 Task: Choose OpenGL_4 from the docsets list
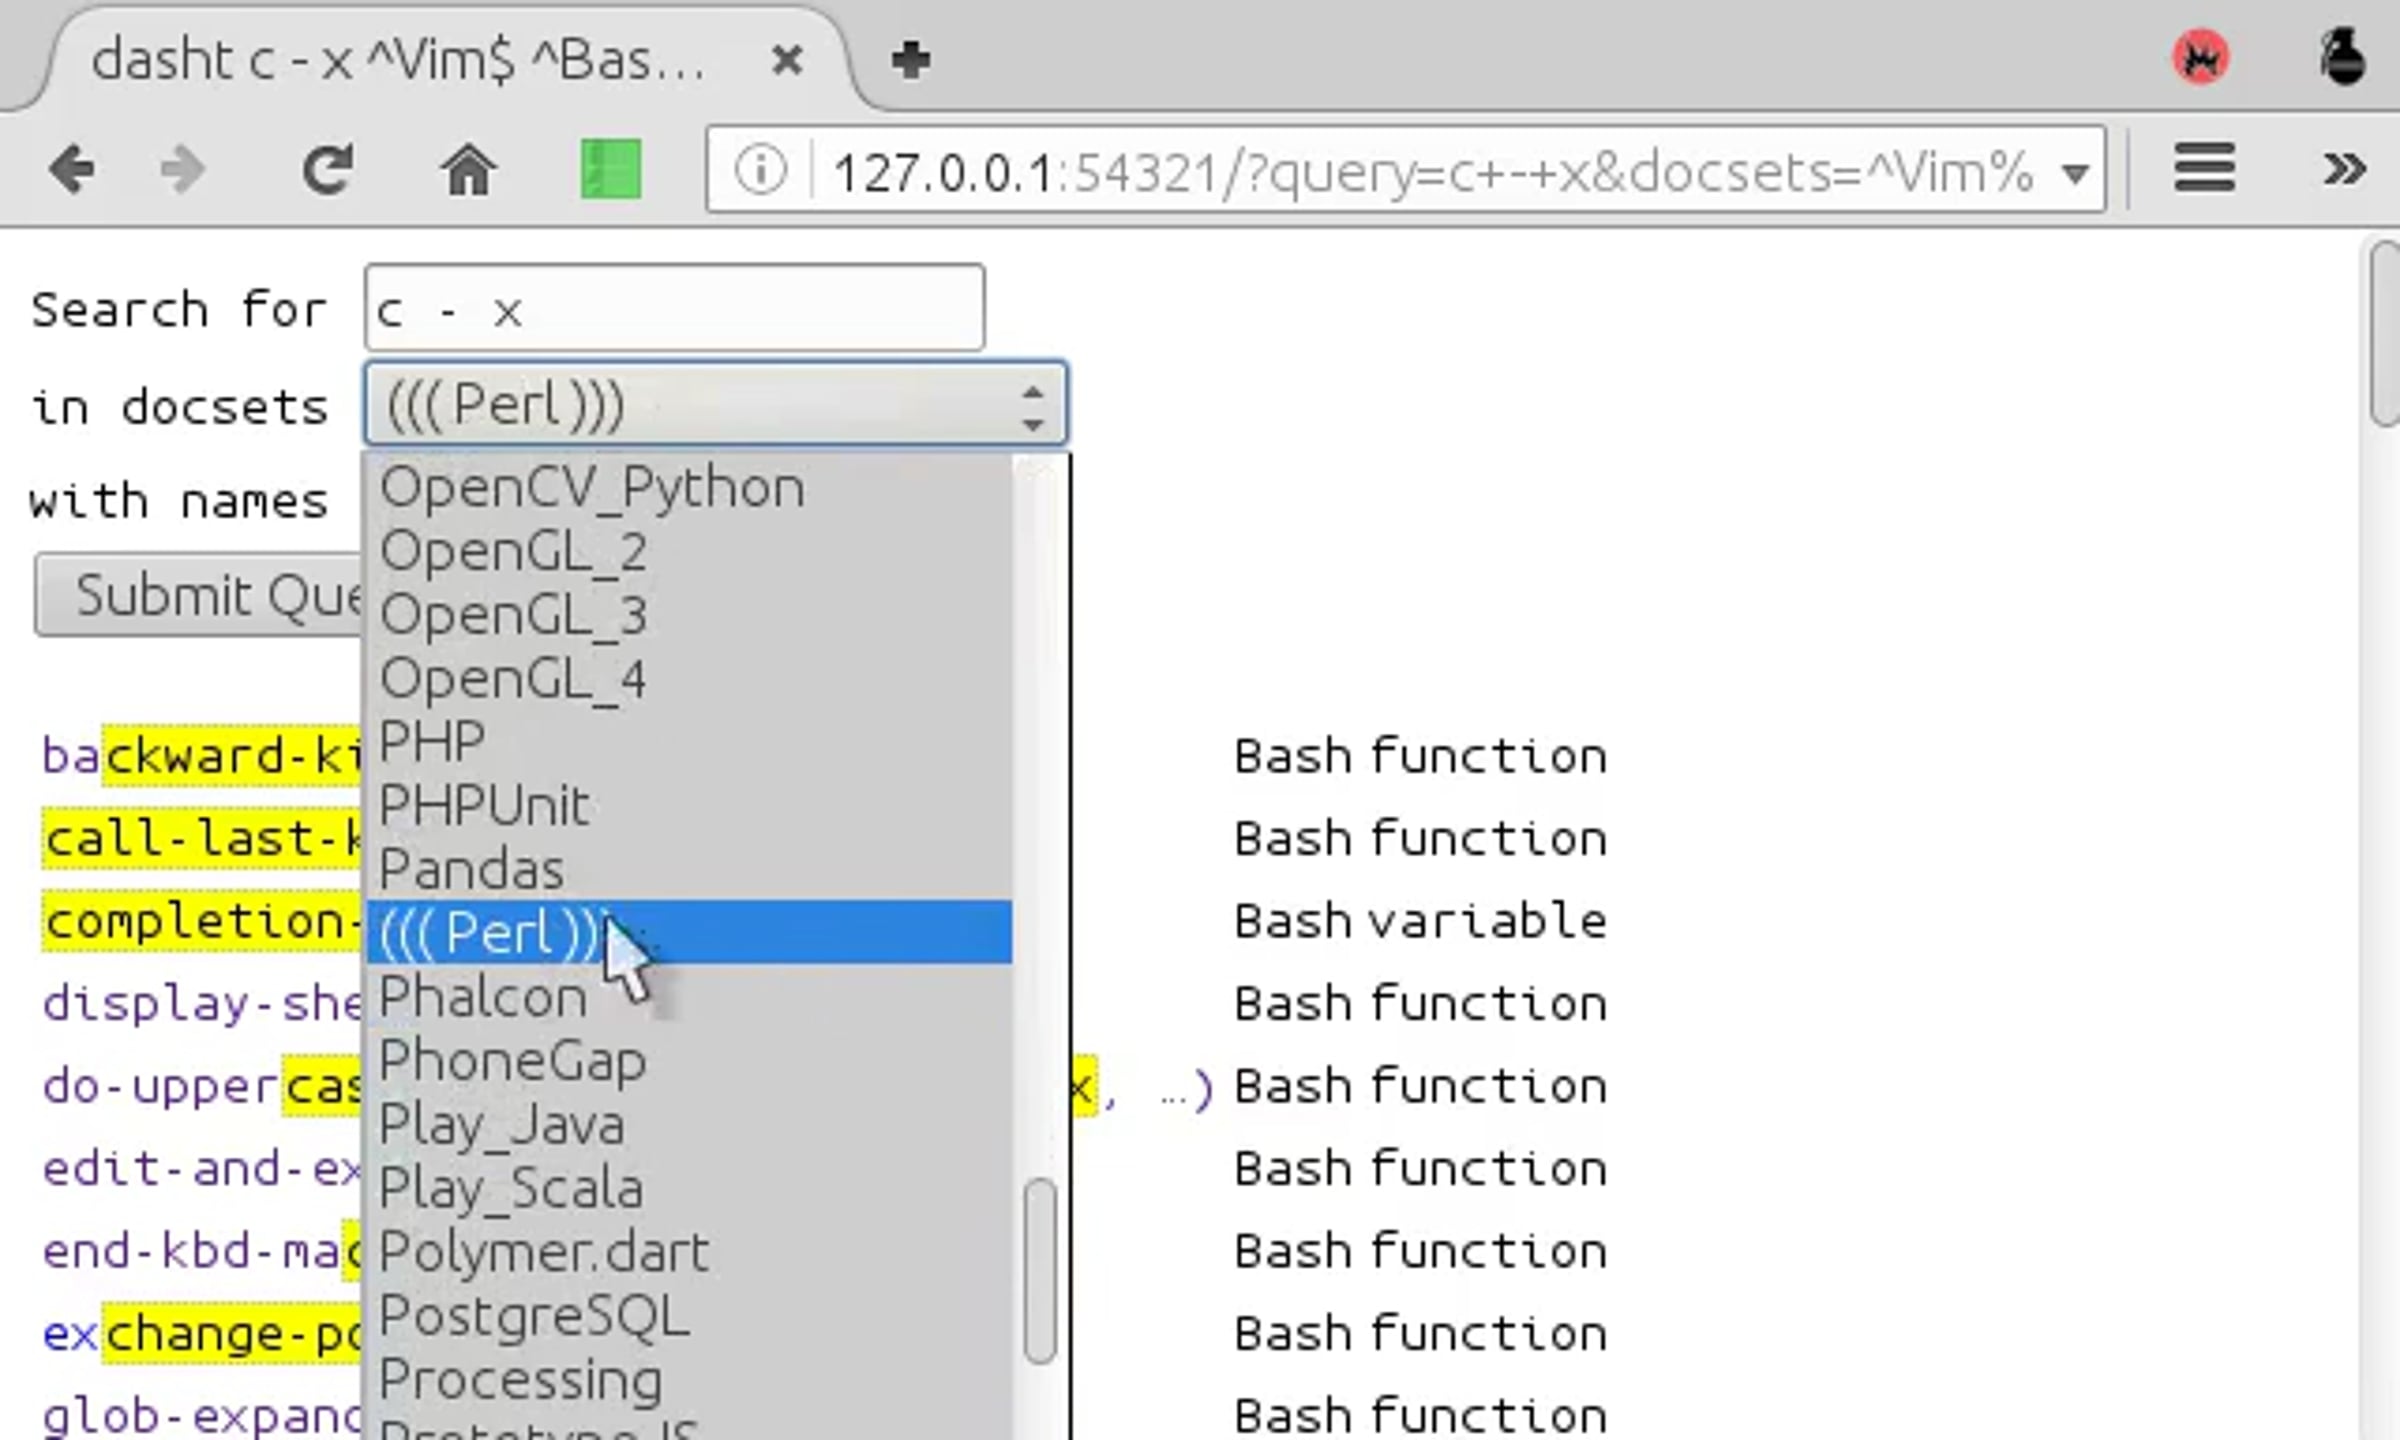tap(690, 679)
